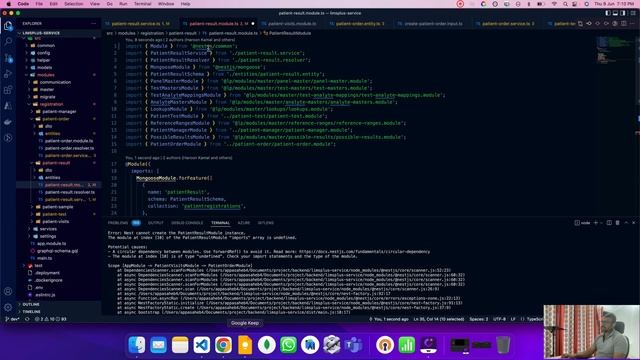Click the errors and warnings status indicator

click(51, 319)
